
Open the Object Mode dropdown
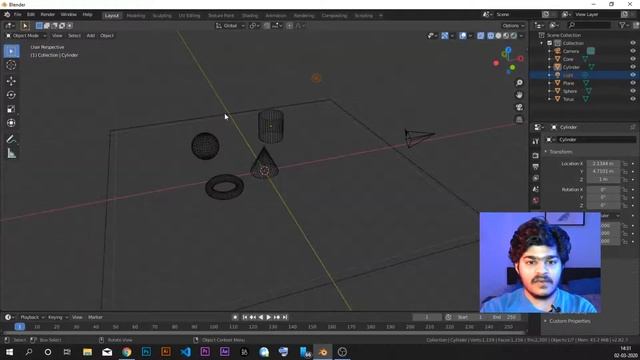[x=25, y=36]
